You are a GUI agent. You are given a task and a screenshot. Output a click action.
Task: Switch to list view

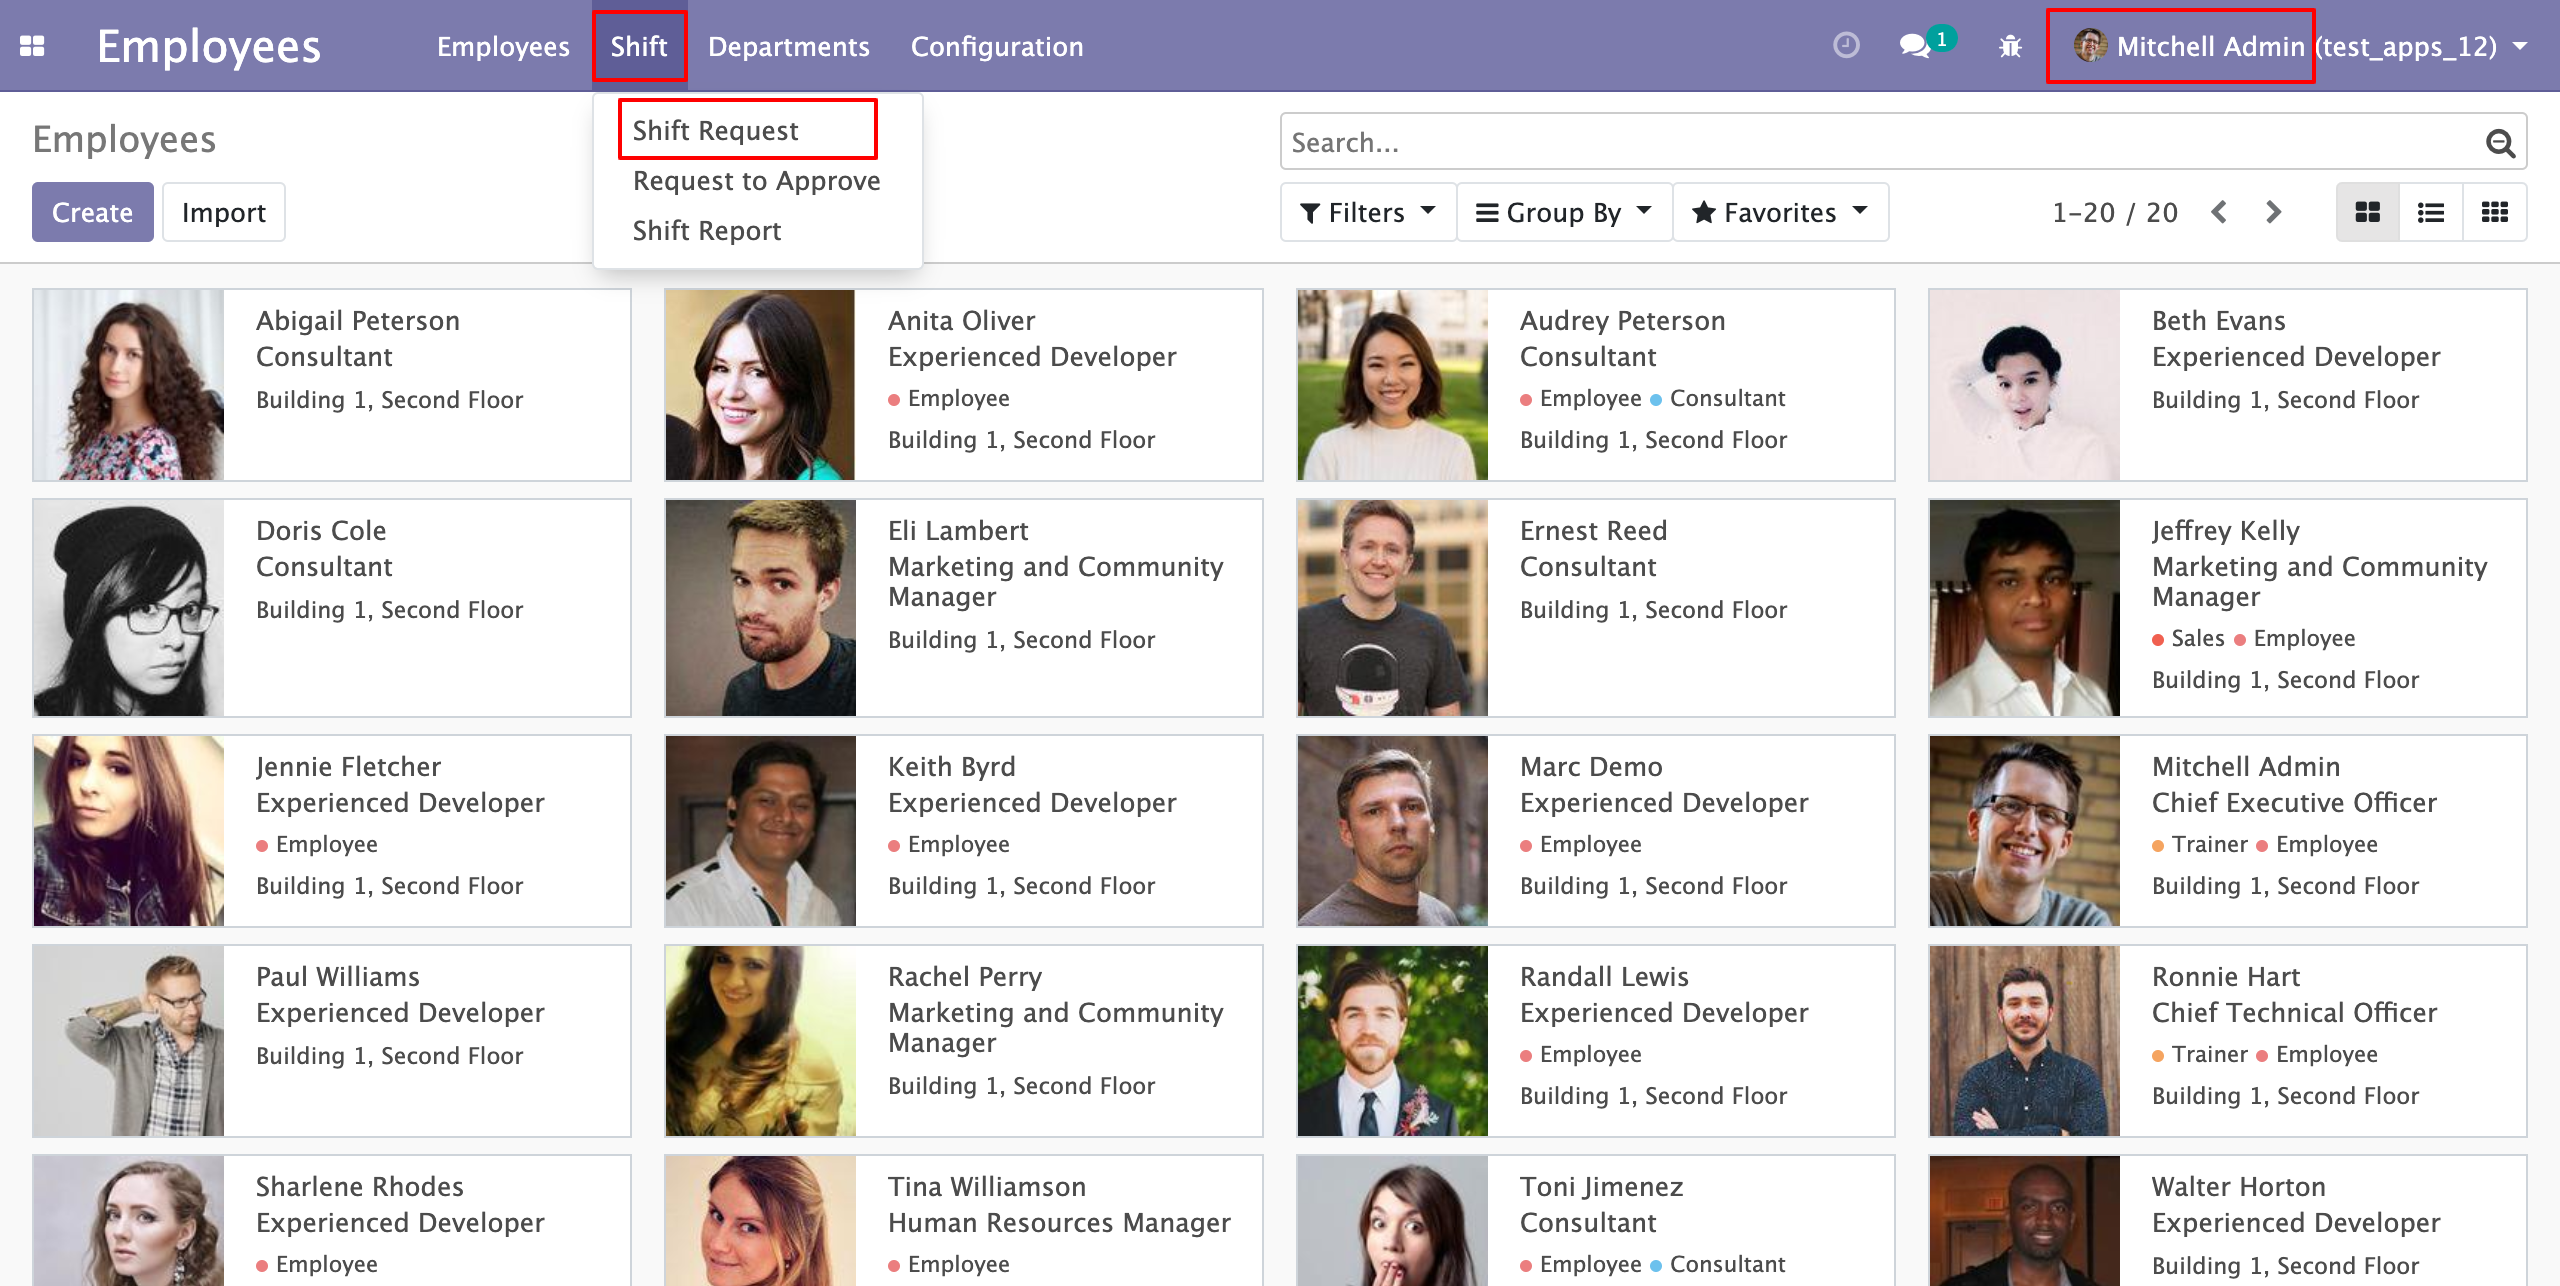(2431, 212)
